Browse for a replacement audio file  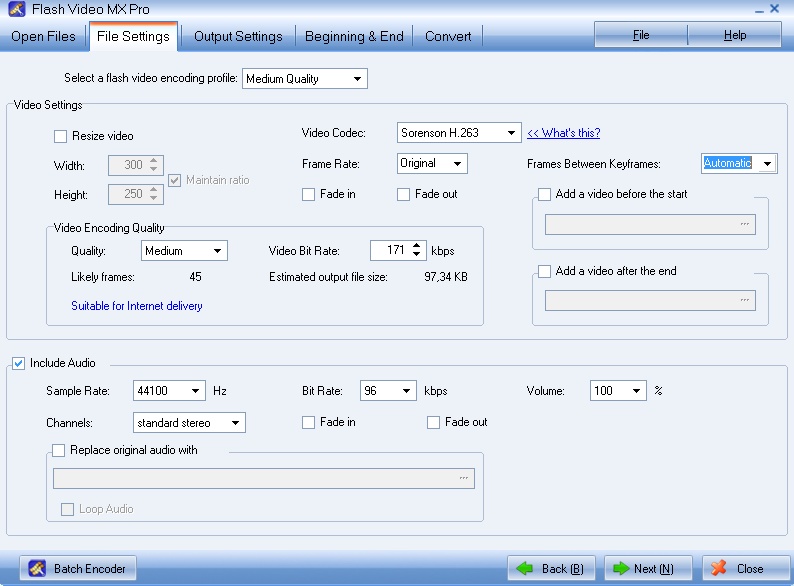point(463,478)
